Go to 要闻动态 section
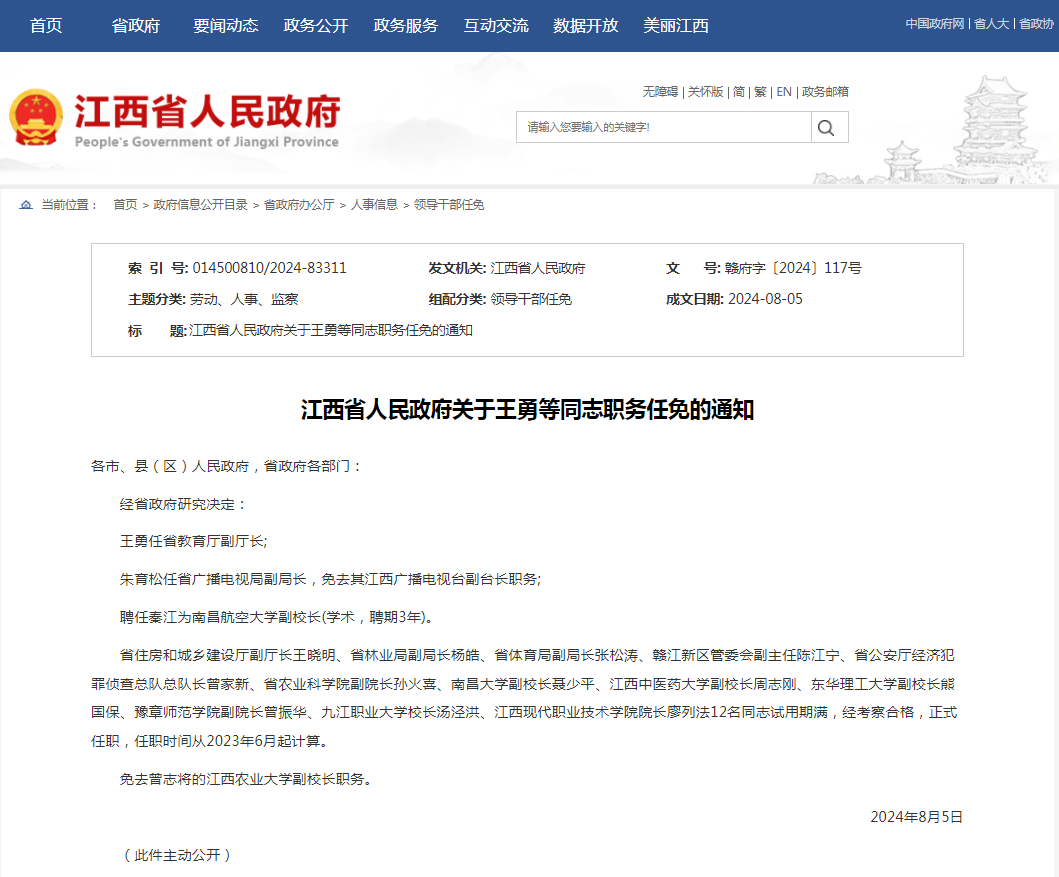The height and width of the screenshot is (877, 1059). [225, 26]
